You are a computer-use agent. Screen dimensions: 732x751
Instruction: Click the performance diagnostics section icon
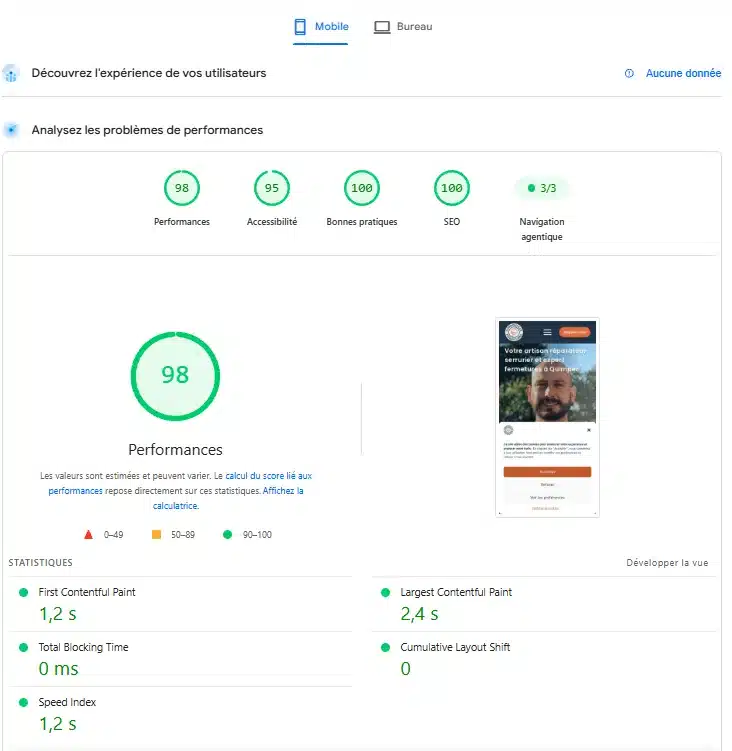pos(11,130)
